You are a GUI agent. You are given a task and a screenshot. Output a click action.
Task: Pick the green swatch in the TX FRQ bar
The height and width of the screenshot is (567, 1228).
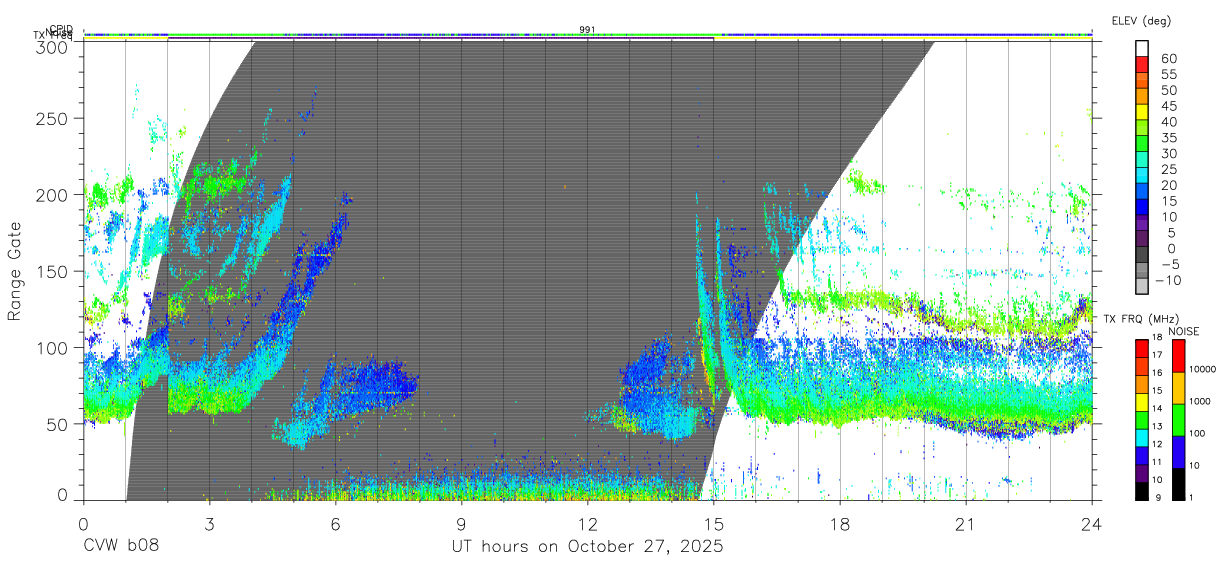(x=1142, y=420)
